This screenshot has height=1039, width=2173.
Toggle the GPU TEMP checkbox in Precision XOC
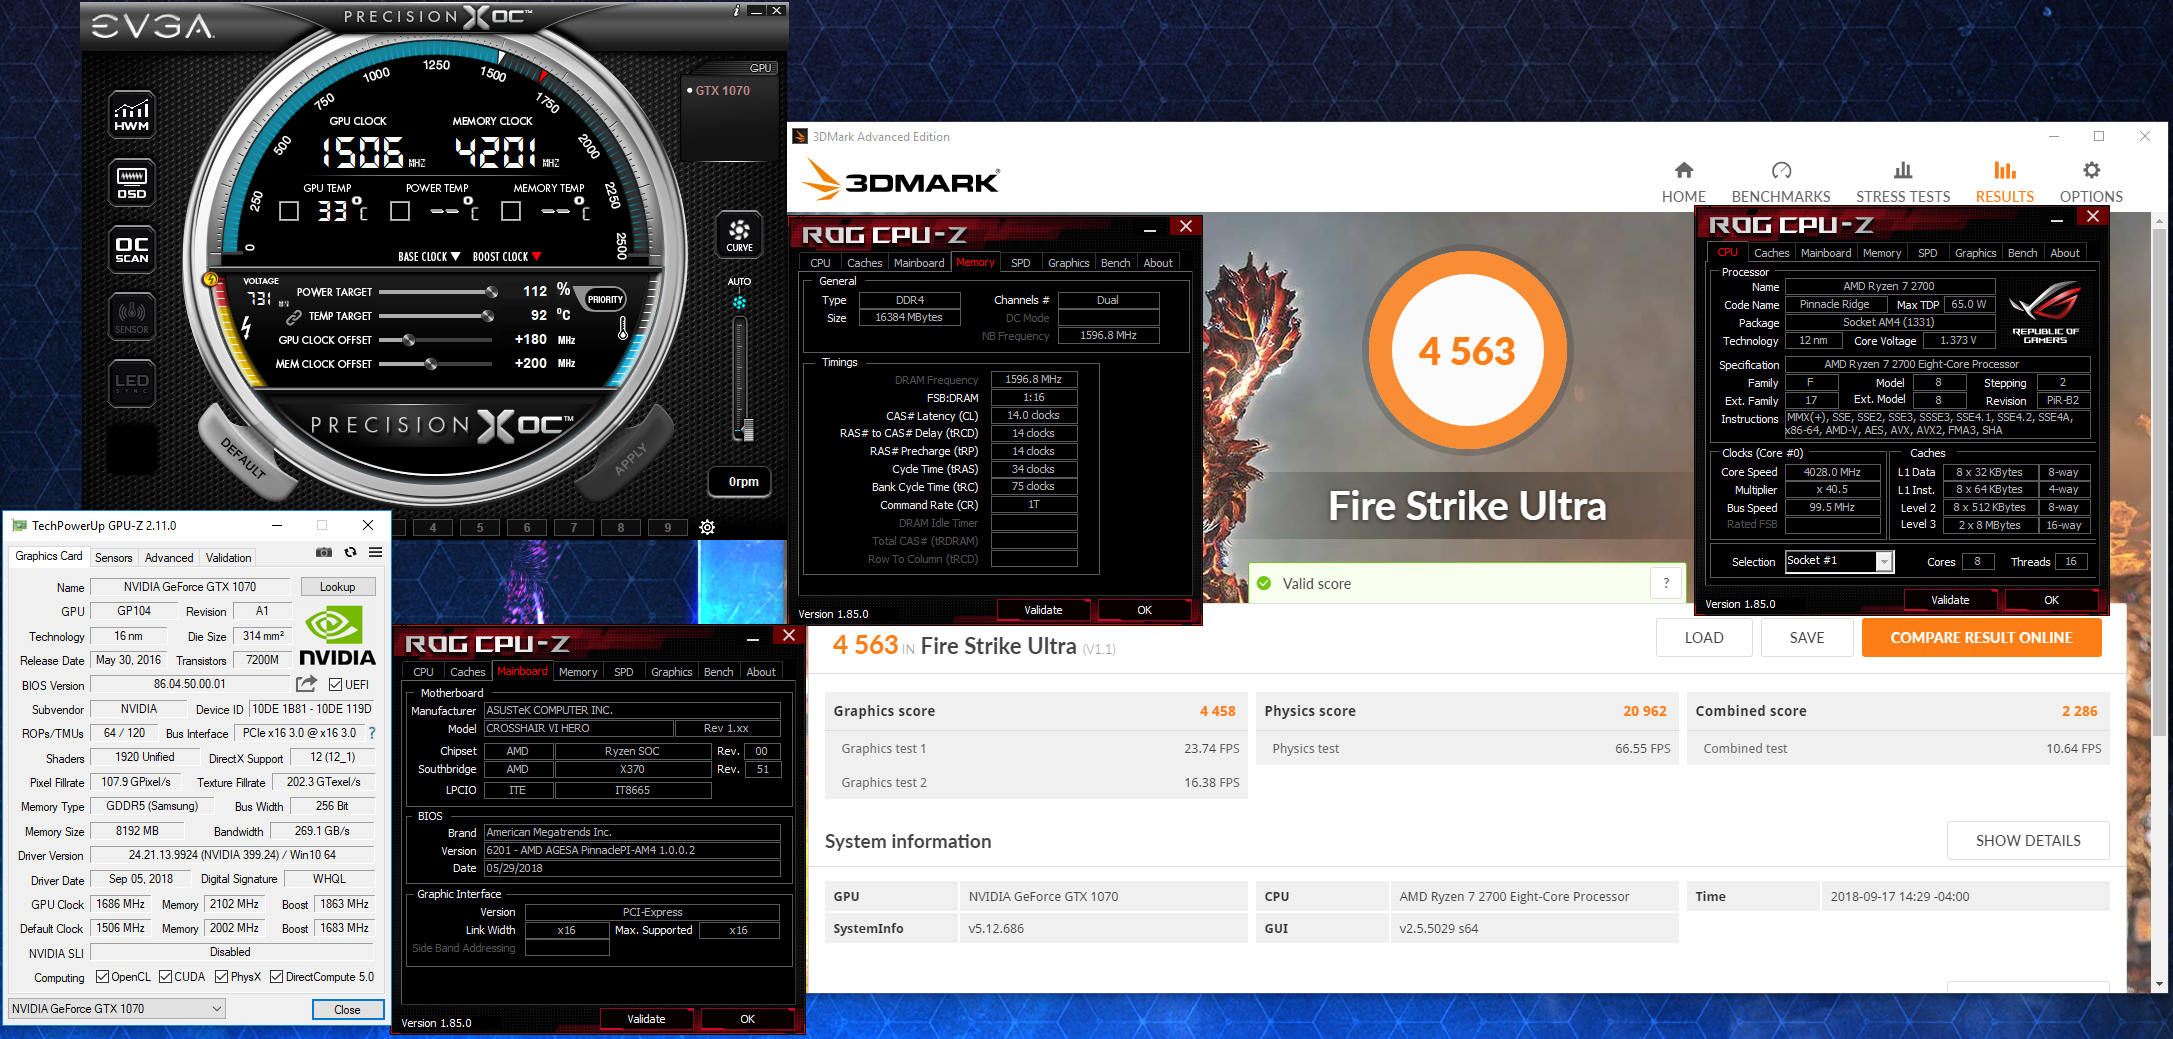click(289, 211)
